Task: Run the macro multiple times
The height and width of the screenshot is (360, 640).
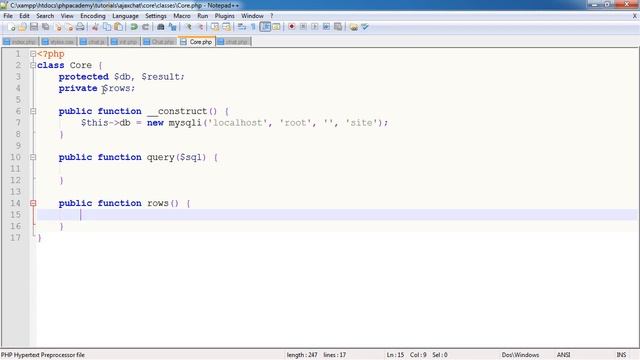Action: (x=326, y=27)
